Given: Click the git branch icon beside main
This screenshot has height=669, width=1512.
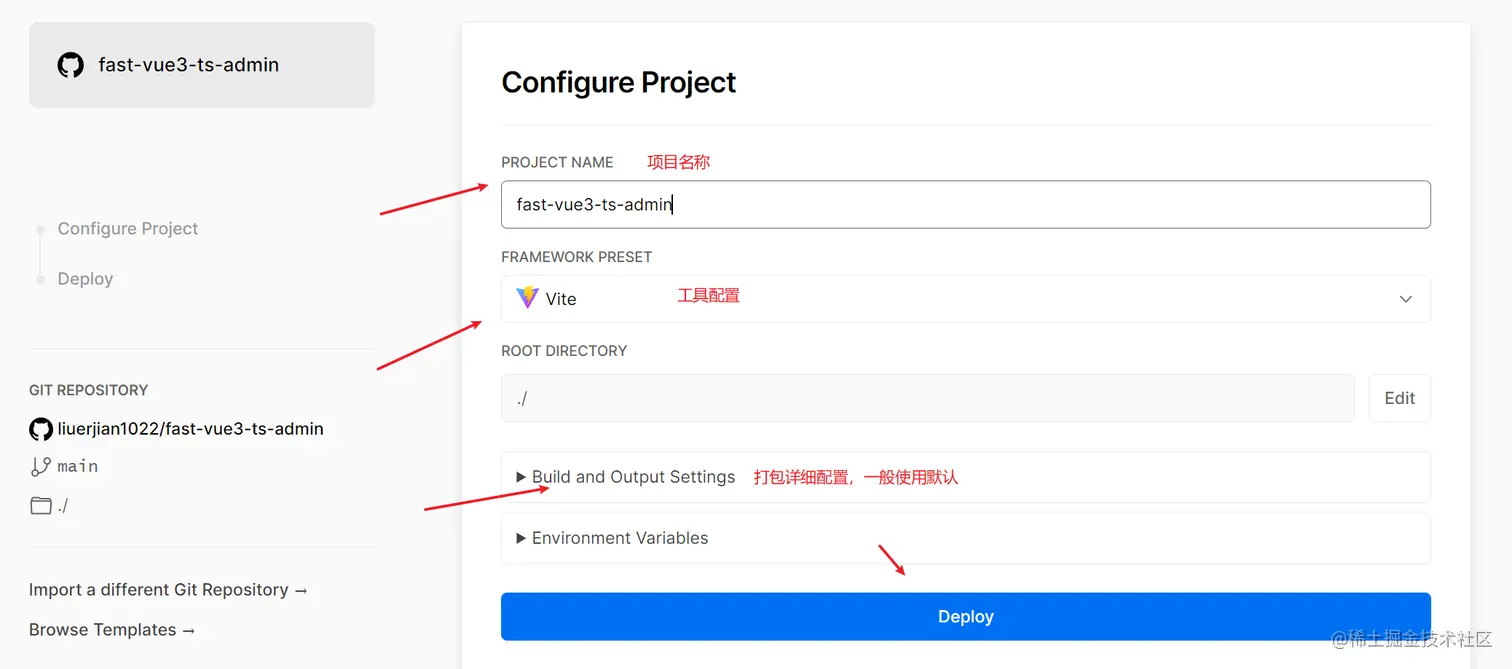Looking at the screenshot, I should [x=41, y=466].
